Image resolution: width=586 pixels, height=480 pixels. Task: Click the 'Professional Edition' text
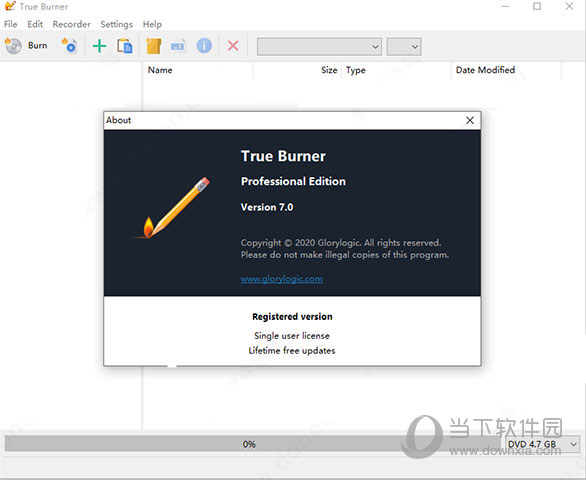[x=293, y=181]
